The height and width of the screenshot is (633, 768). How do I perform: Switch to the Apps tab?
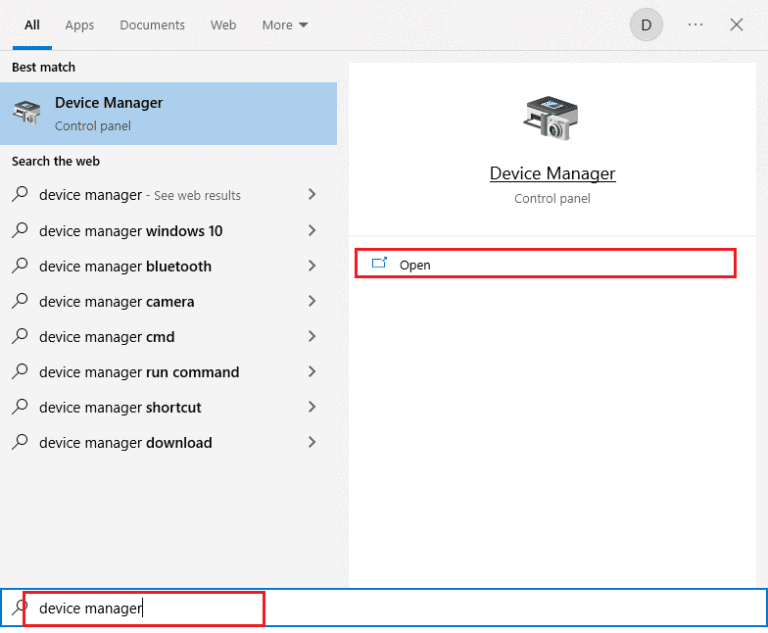pyautogui.click(x=79, y=25)
